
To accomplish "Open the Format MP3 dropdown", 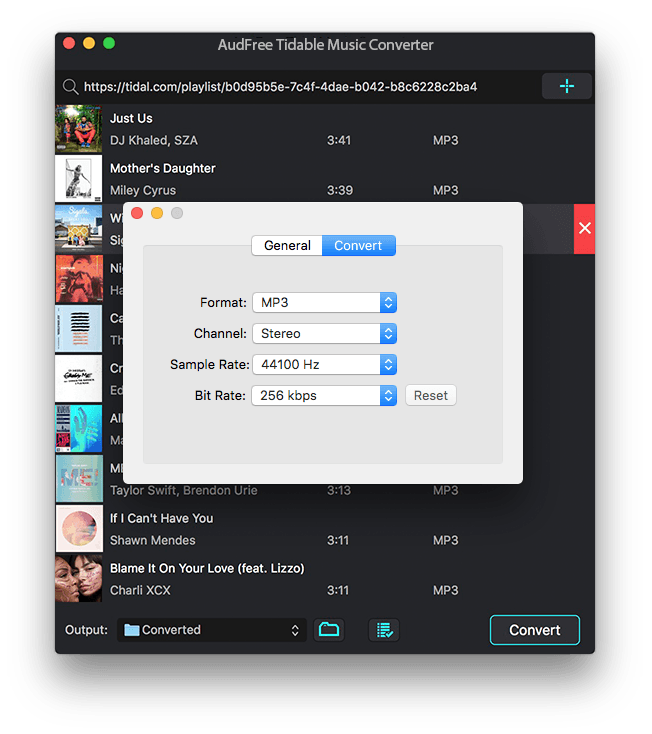I will 324,302.
